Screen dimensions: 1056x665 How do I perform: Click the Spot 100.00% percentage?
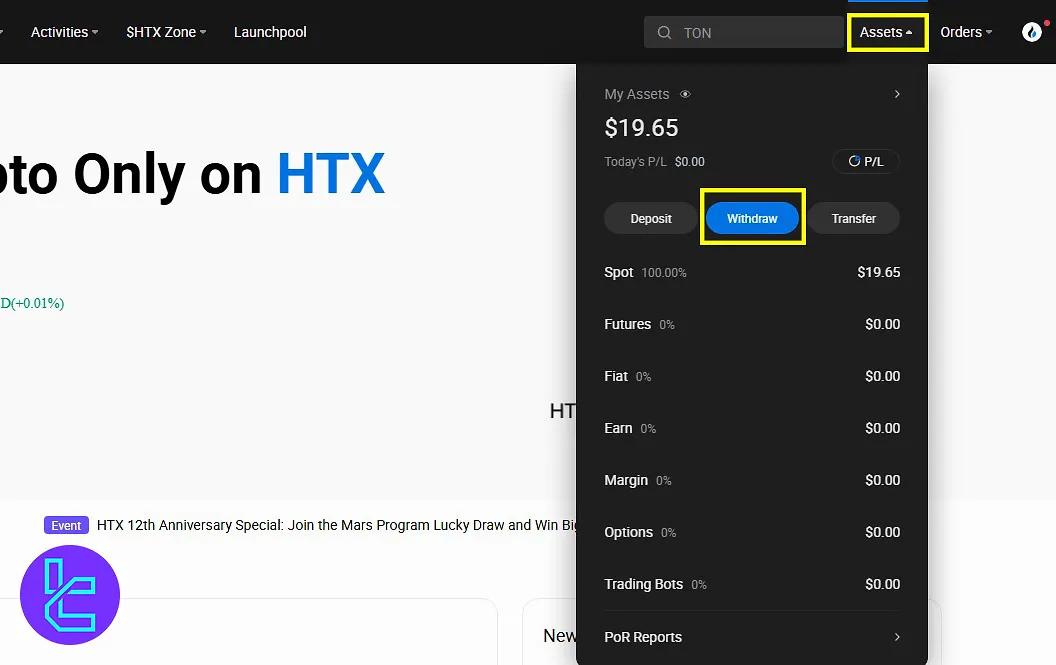(664, 273)
